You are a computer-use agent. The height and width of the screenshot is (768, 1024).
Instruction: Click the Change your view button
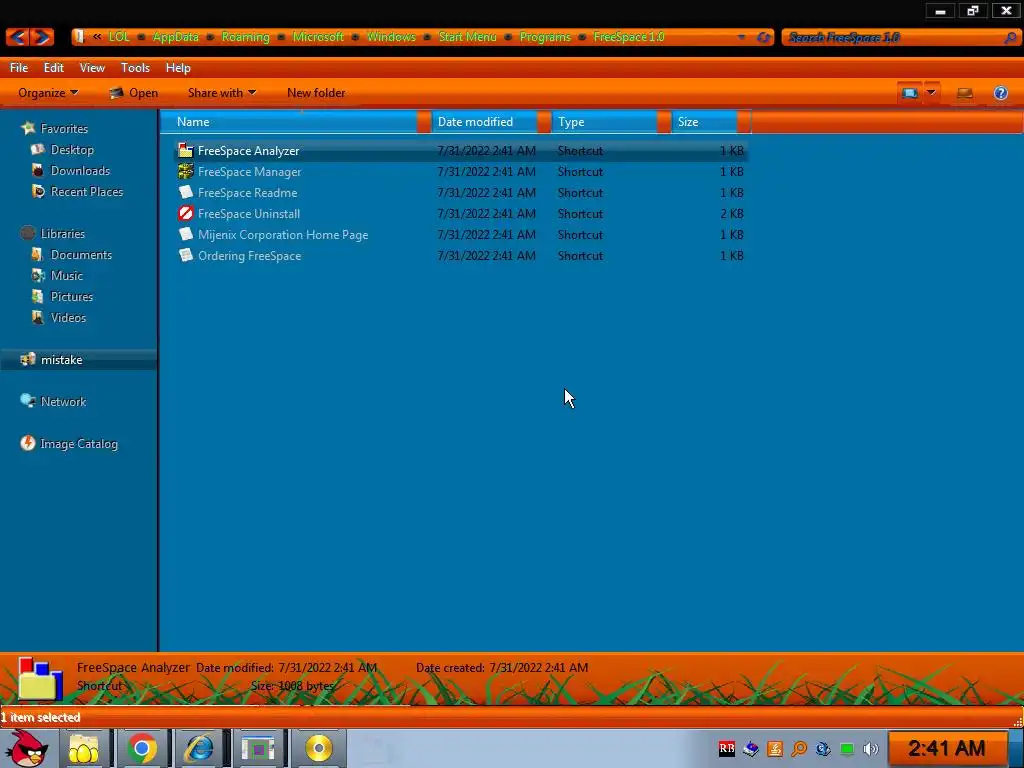click(910, 93)
